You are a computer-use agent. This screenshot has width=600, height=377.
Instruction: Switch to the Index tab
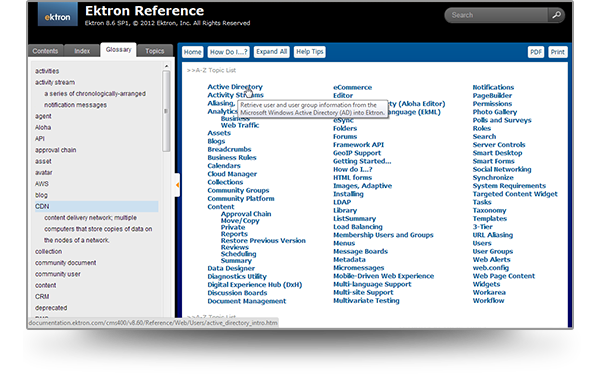tap(82, 51)
